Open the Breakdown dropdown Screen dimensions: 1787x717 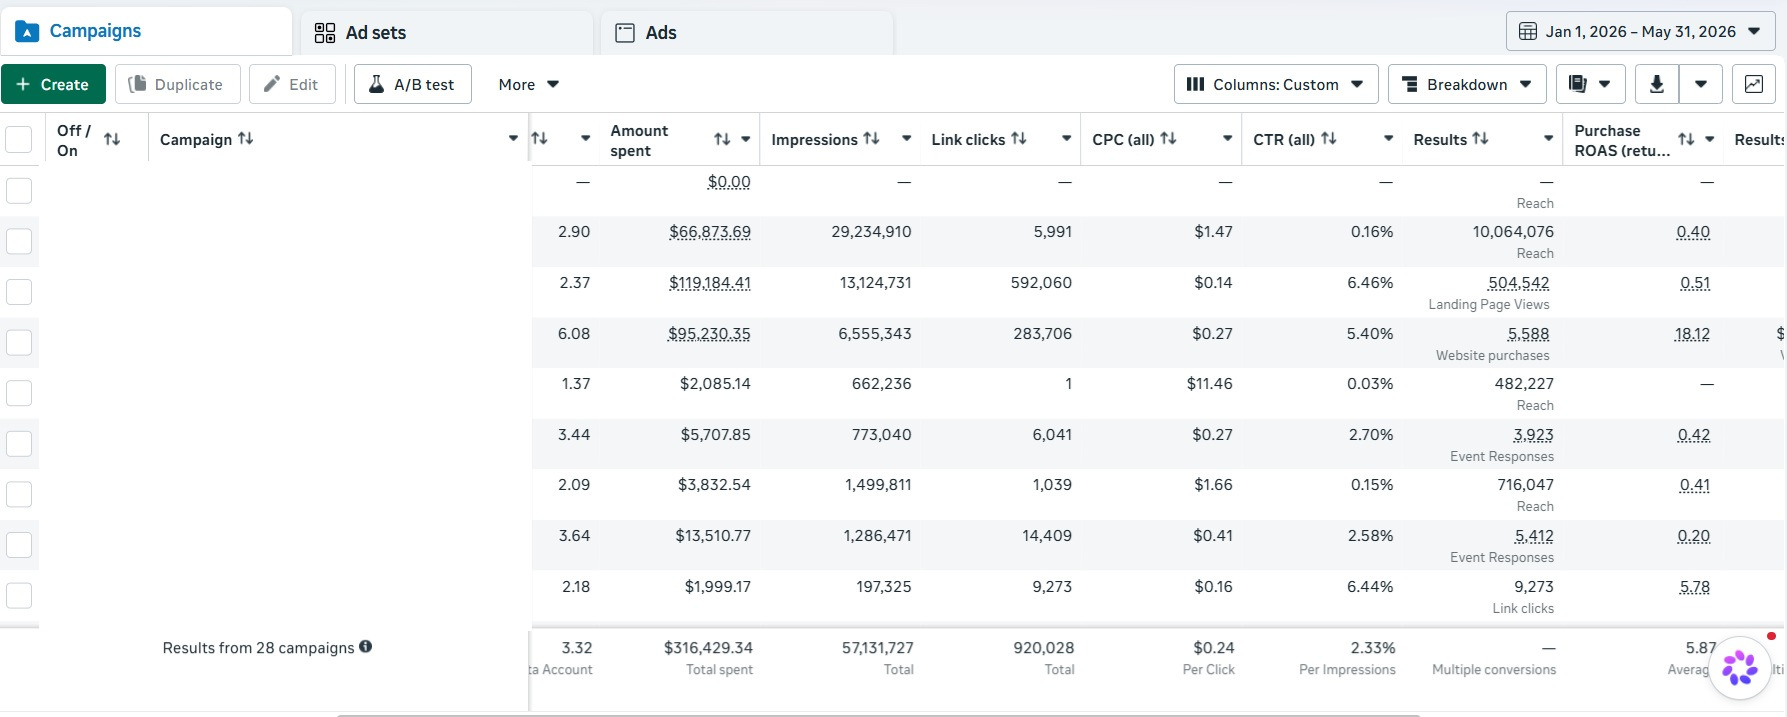[x=1467, y=84]
